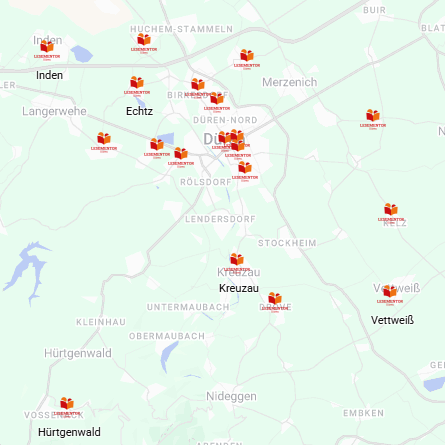This screenshot has height=445, width=445.
Task: Click the black Echtz label
Action: point(139,111)
